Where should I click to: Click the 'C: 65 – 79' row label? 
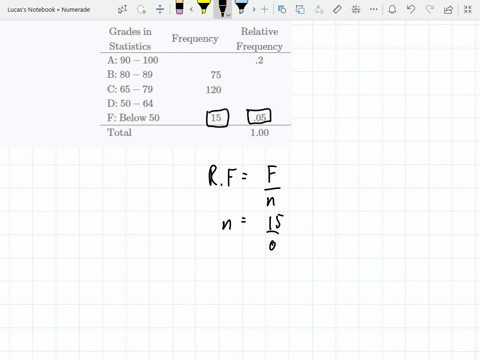(130, 89)
